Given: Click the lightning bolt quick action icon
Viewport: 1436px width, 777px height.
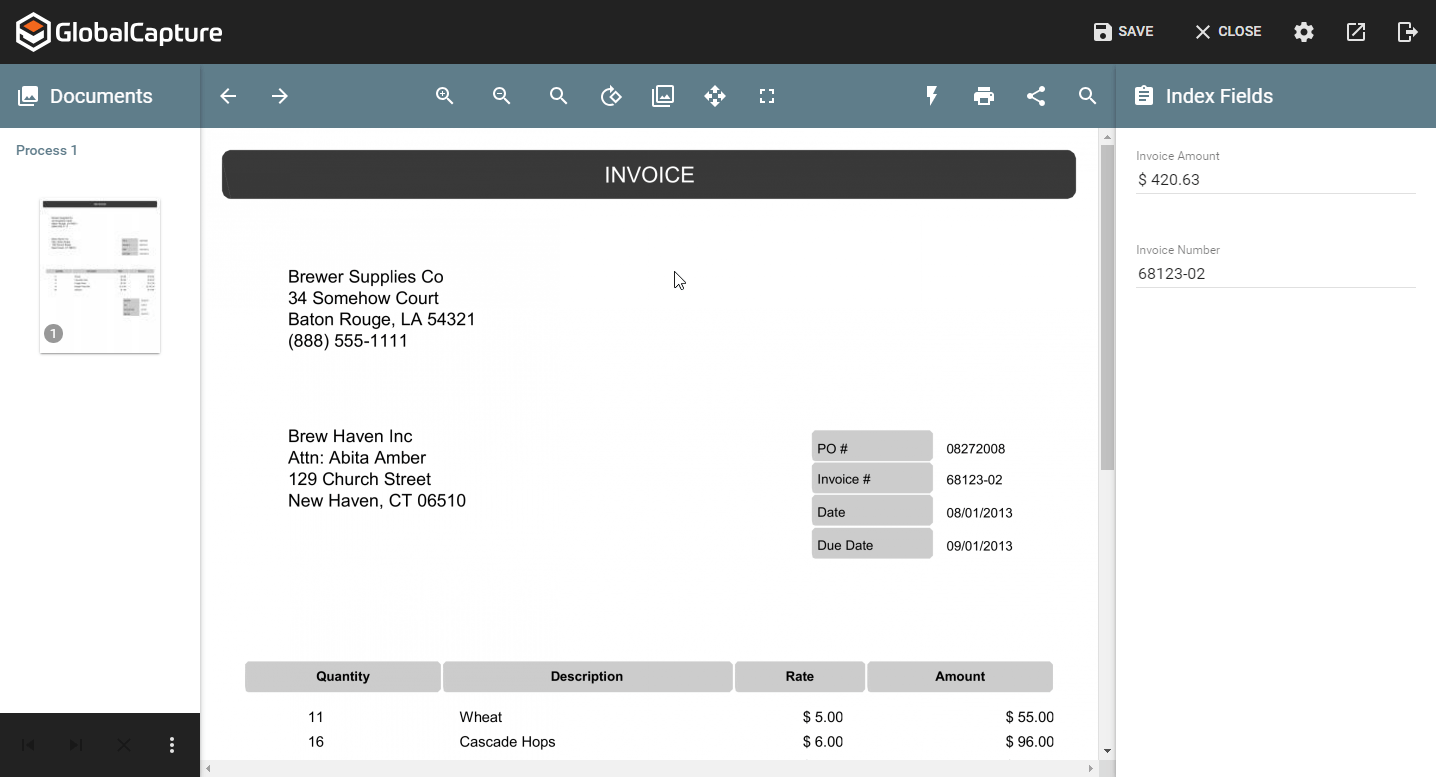Looking at the screenshot, I should click(932, 96).
